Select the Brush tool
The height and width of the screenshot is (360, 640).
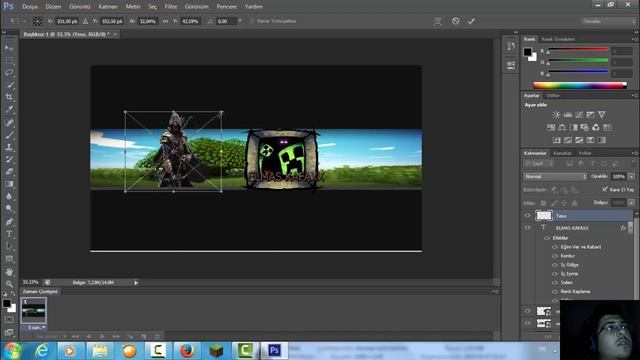9,135
